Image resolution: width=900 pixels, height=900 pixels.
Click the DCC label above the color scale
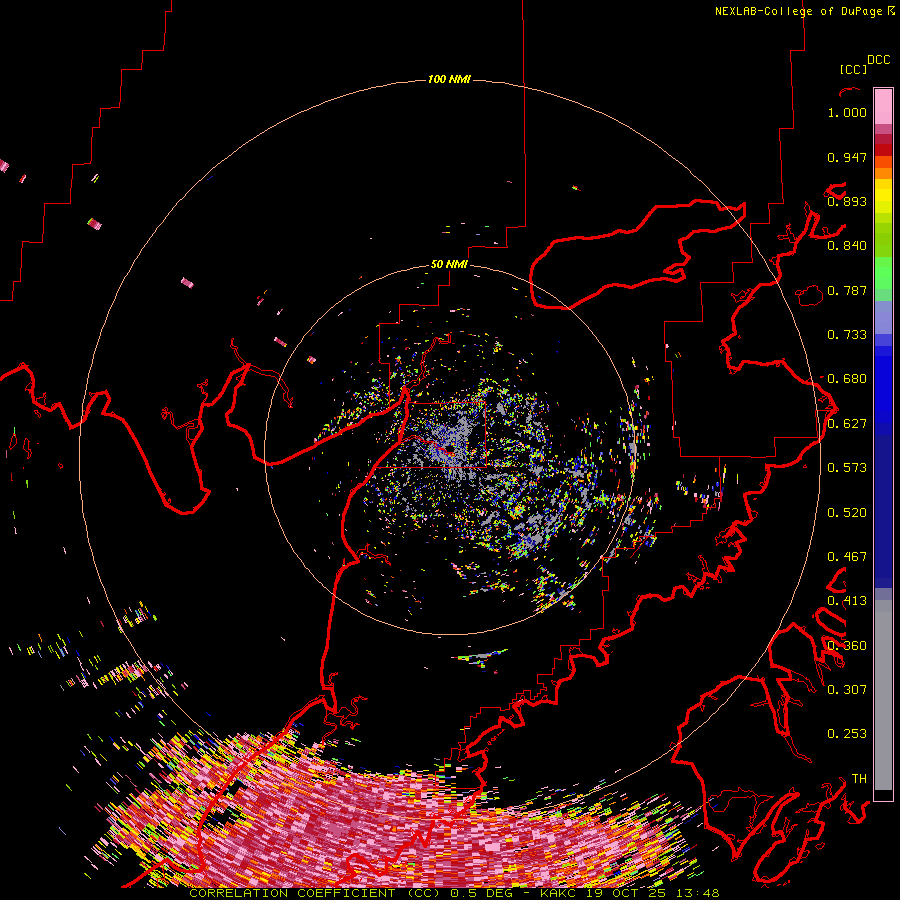click(x=879, y=60)
